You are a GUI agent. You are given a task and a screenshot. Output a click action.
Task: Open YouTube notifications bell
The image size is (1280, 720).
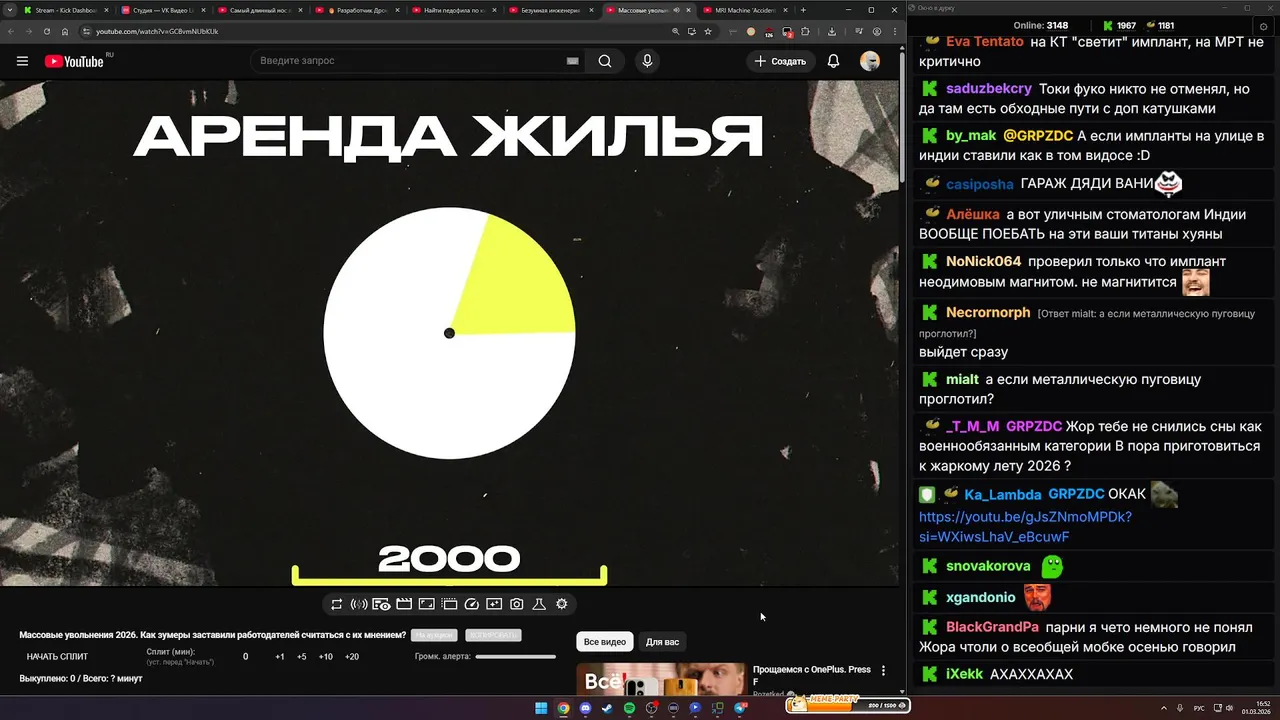tap(833, 61)
